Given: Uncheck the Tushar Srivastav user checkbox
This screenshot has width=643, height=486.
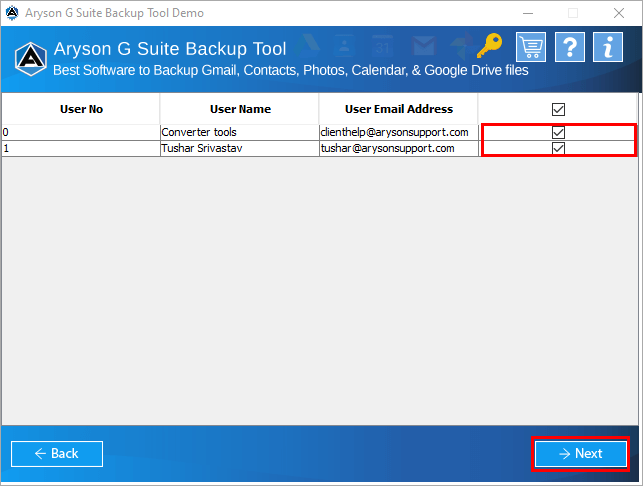Looking at the screenshot, I should pos(558,148).
